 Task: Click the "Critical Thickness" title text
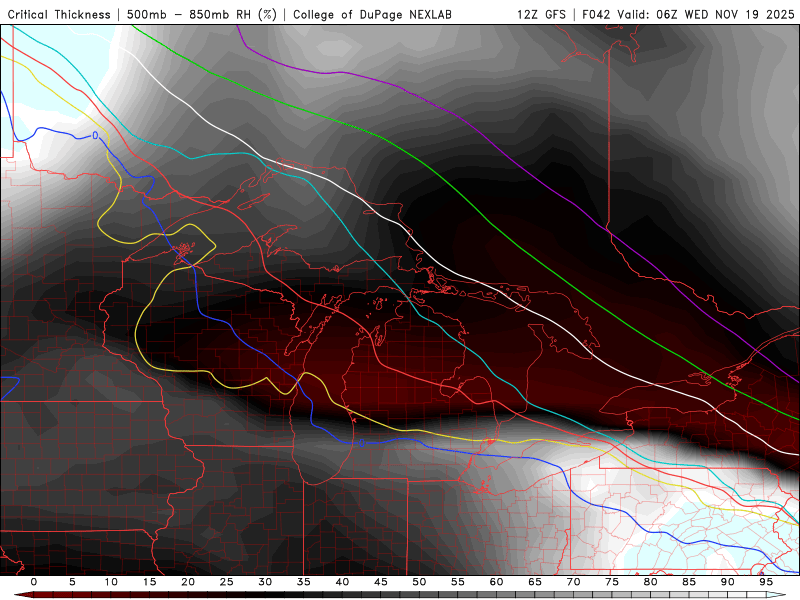[x=59, y=15]
